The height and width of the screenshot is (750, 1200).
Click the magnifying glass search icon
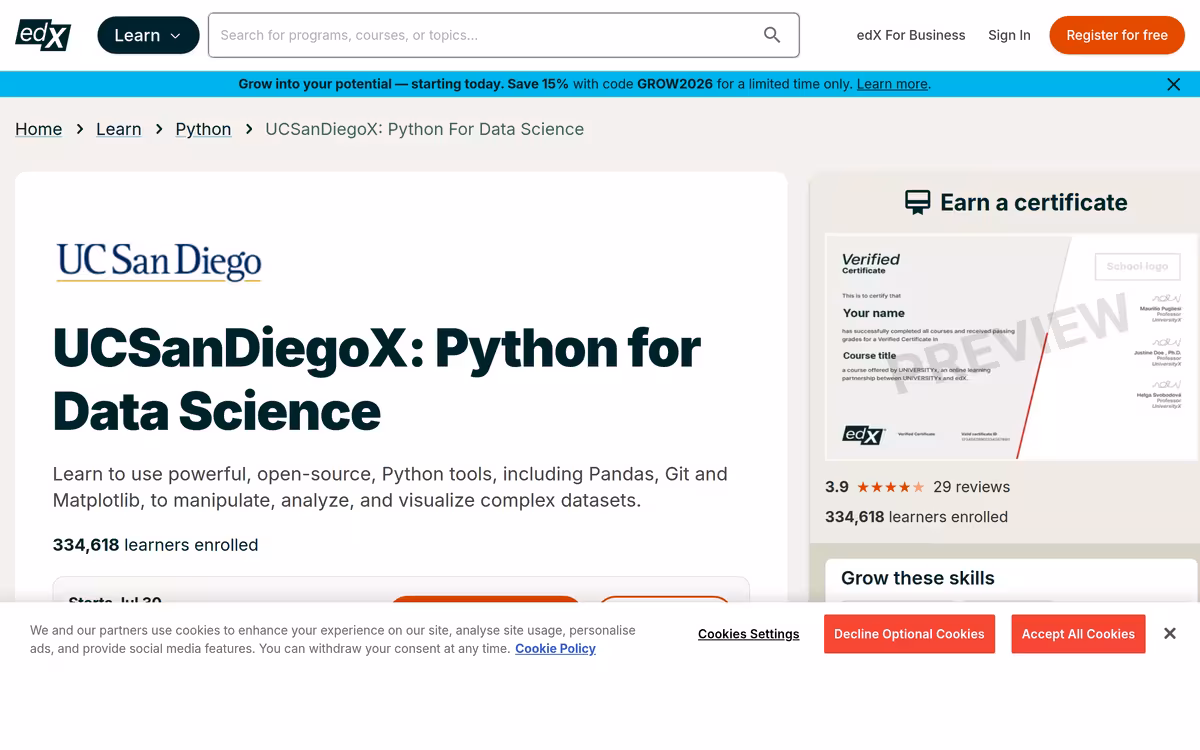pos(772,35)
